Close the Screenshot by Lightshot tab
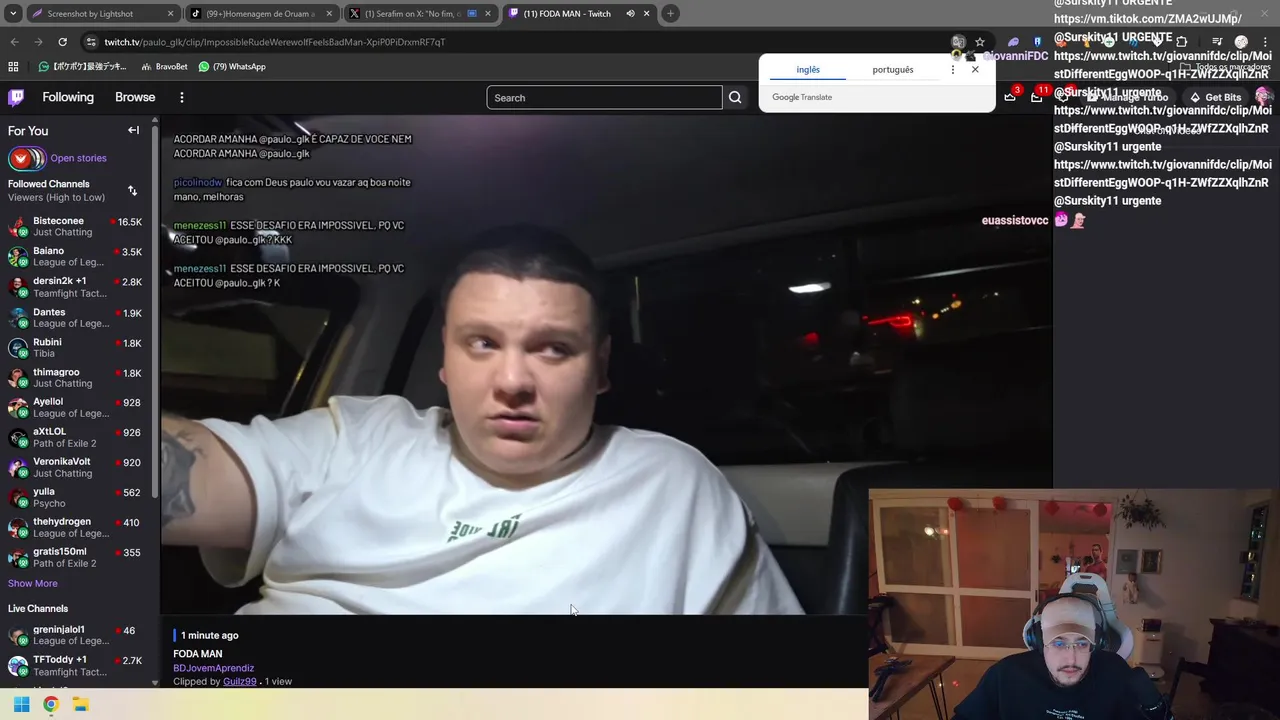 (x=170, y=13)
